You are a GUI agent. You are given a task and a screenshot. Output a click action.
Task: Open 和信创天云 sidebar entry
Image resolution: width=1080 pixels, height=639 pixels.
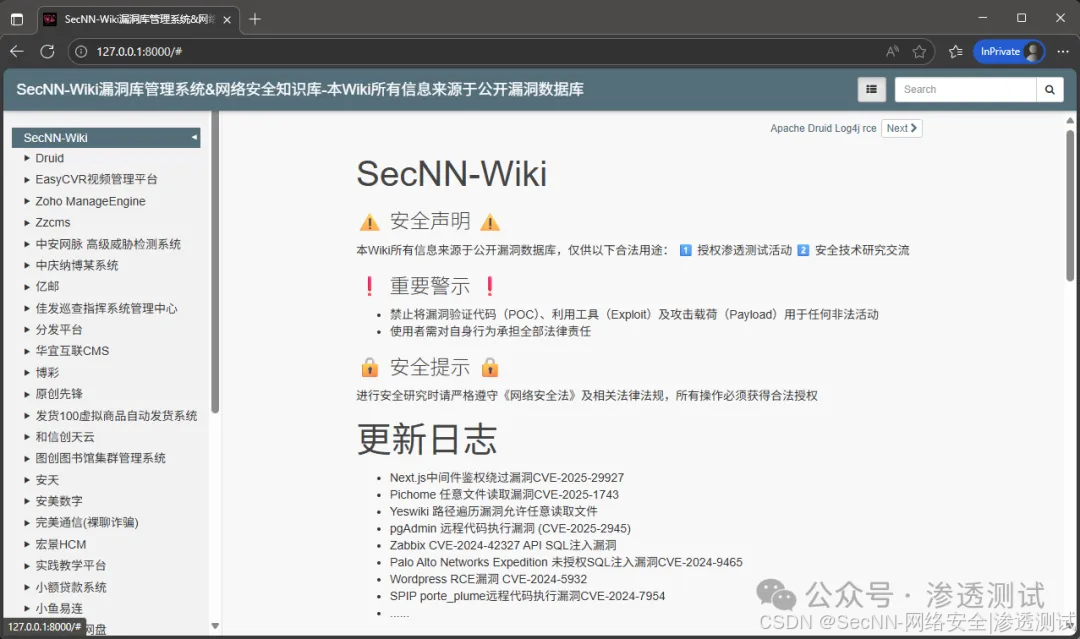(65, 437)
